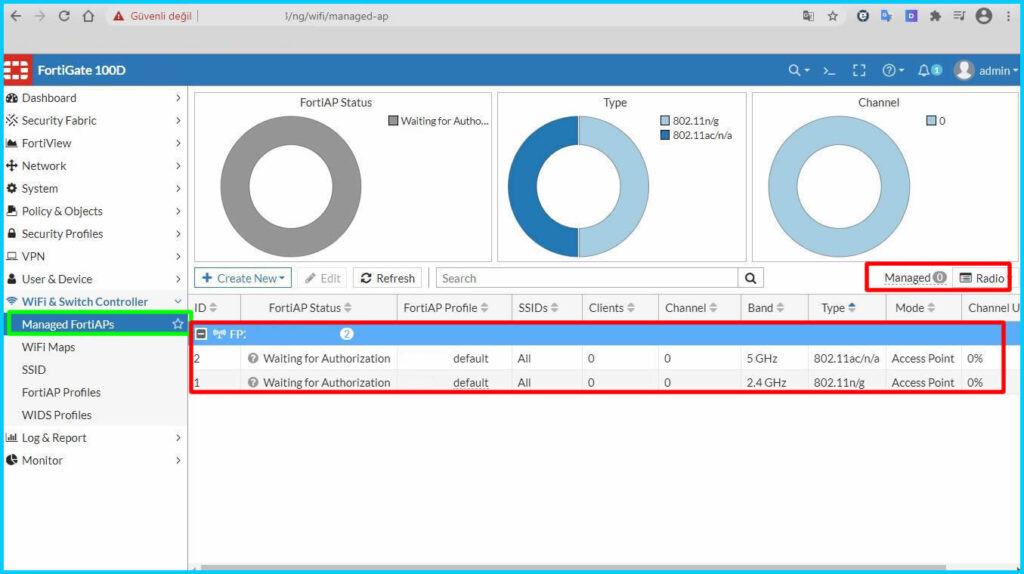The image size is (1024, 574).
Task: Expand Security Fabric menu
Action: click(x=93, y=121)
